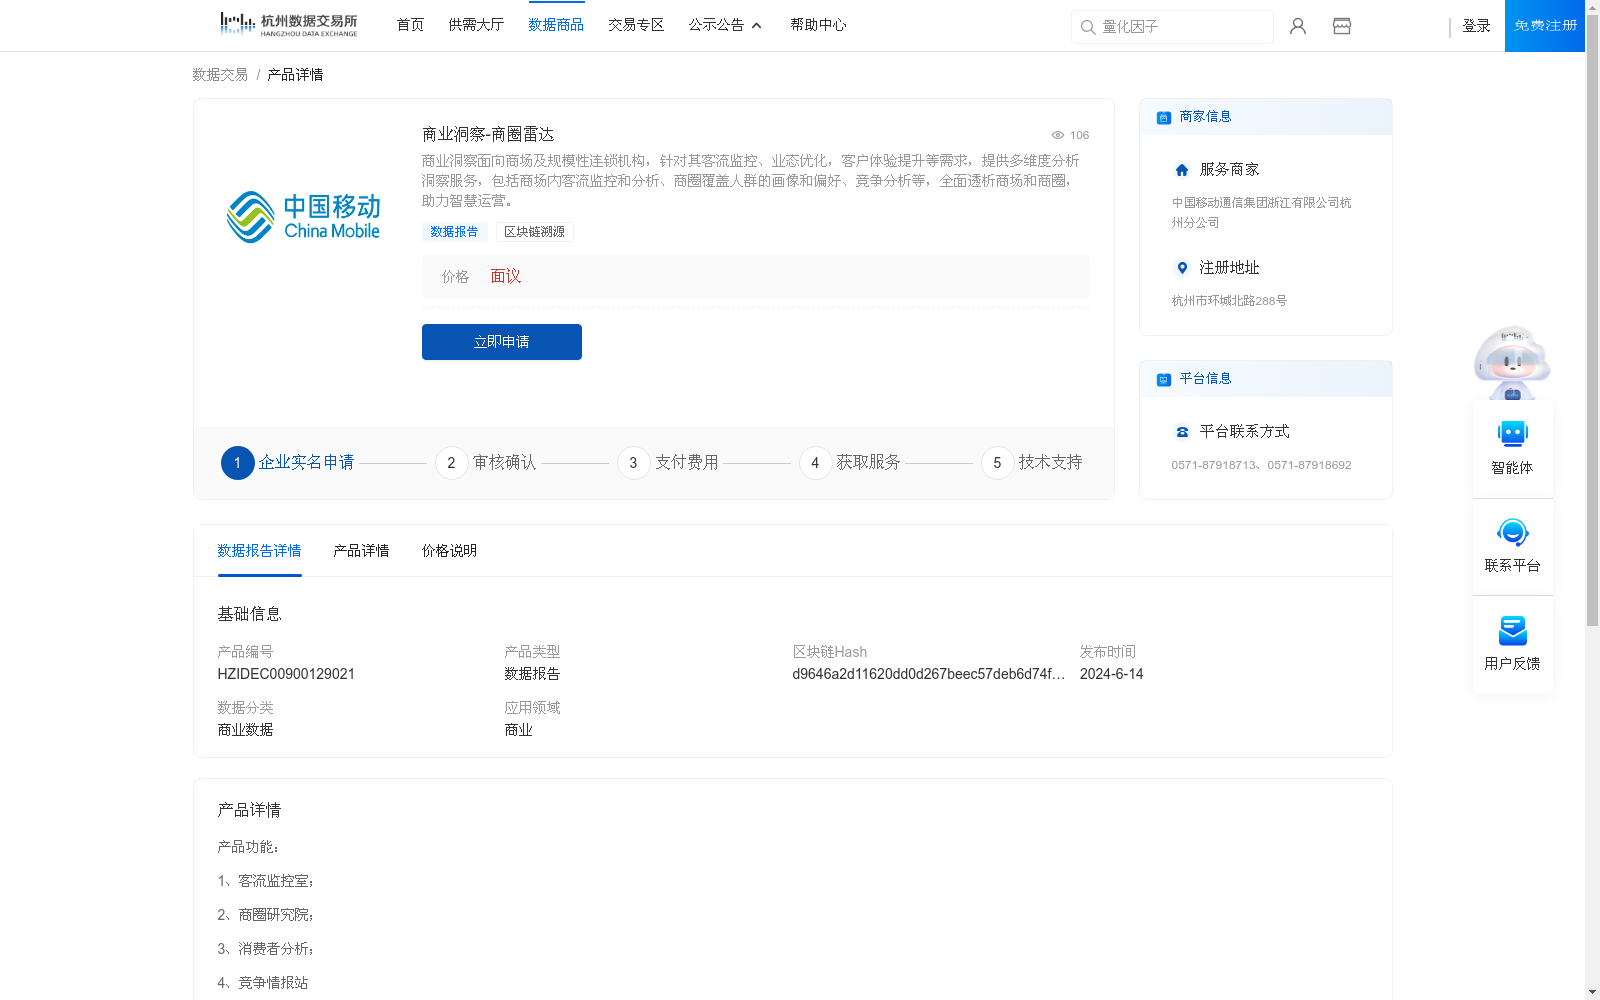This screenshot has width=1600, height=1000.
Task: Open 供需大厅 navigation item
Action: 476,25
